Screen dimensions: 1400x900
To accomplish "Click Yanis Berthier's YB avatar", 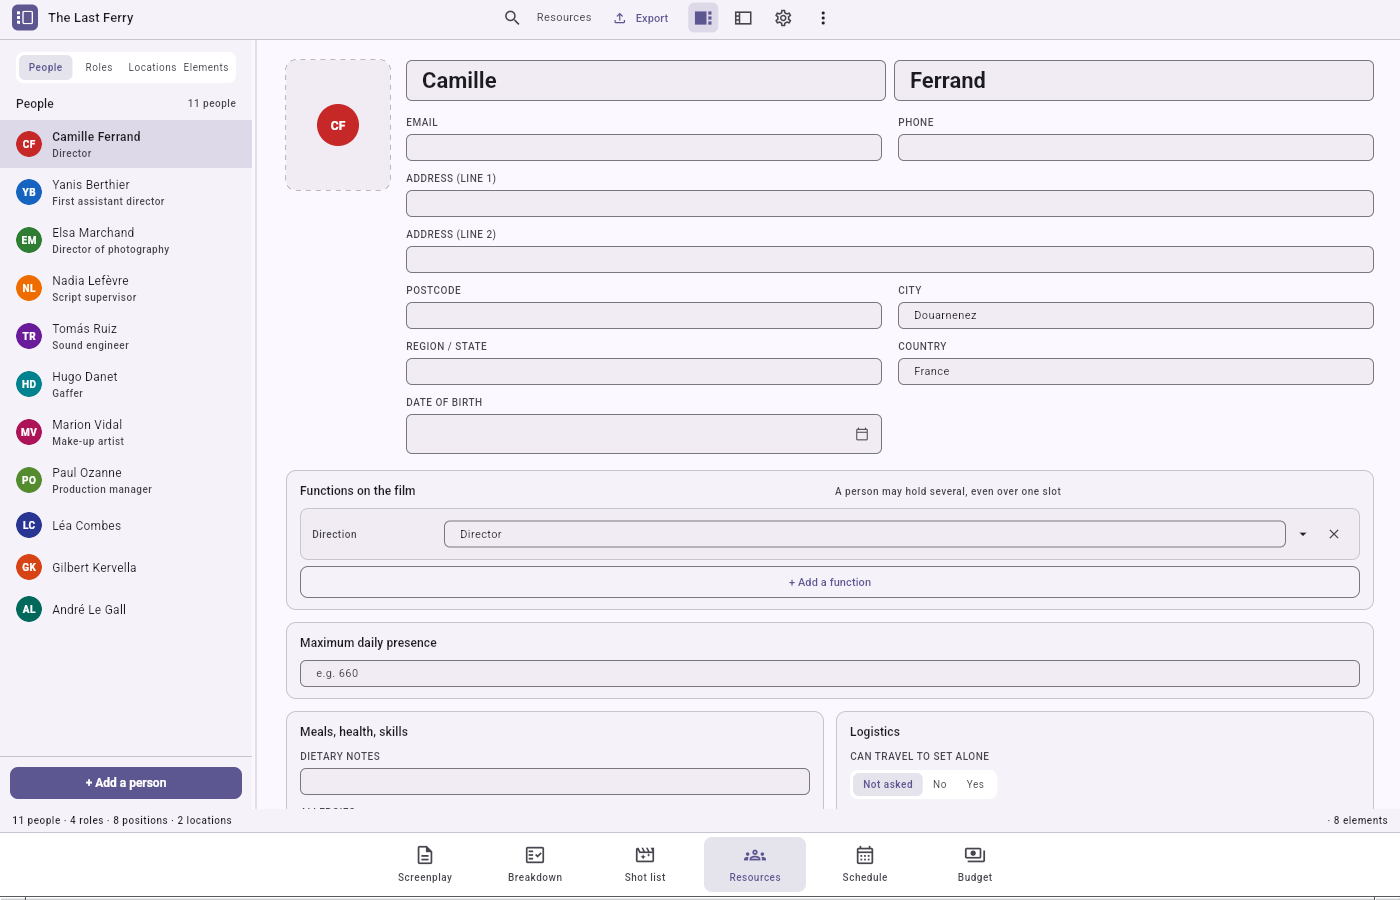I will 29,192.
